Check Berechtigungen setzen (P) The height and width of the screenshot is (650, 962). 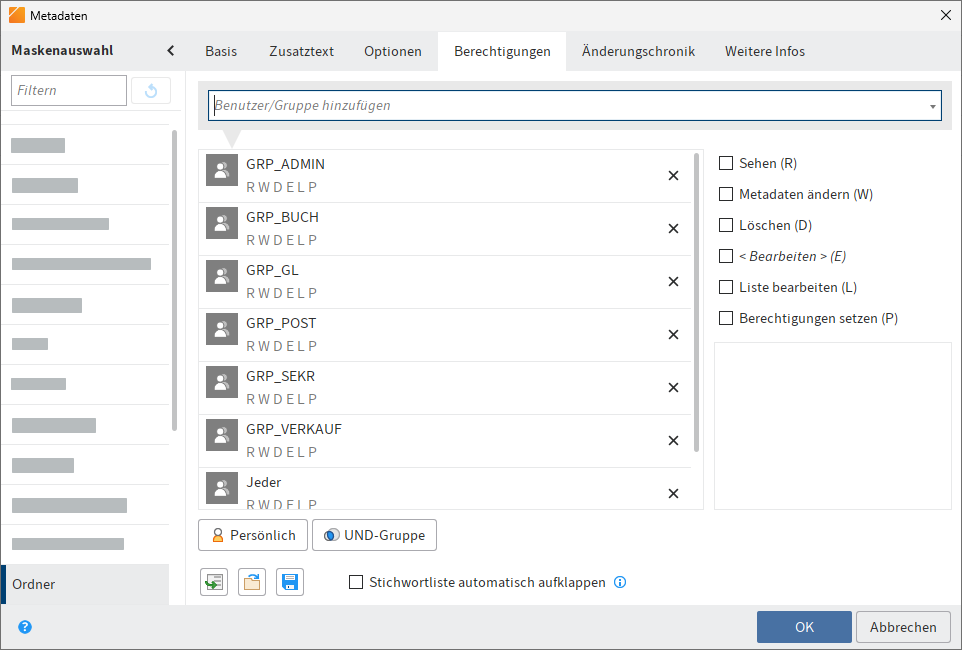pyautogui.click(x=725, y=318)
